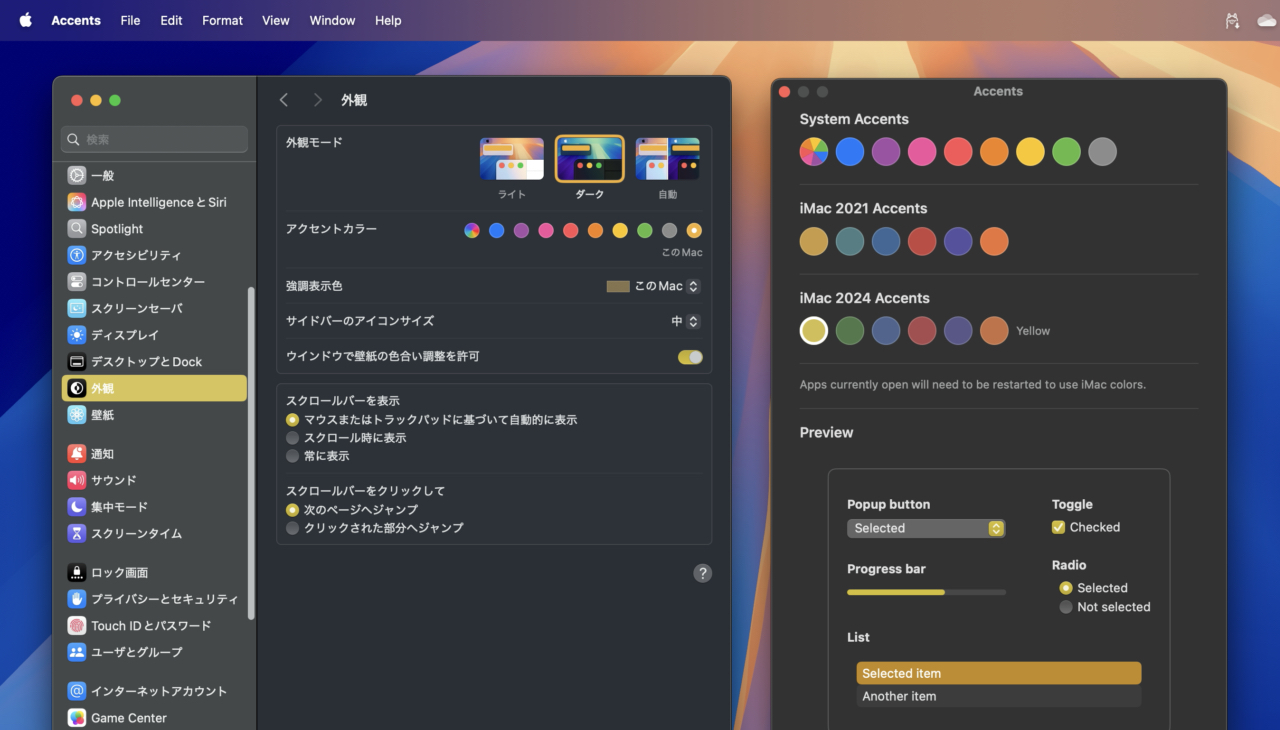Screen dimensions: 1280x730
Task: Select 'Another item' in Preview list
Action: (999, 696)
